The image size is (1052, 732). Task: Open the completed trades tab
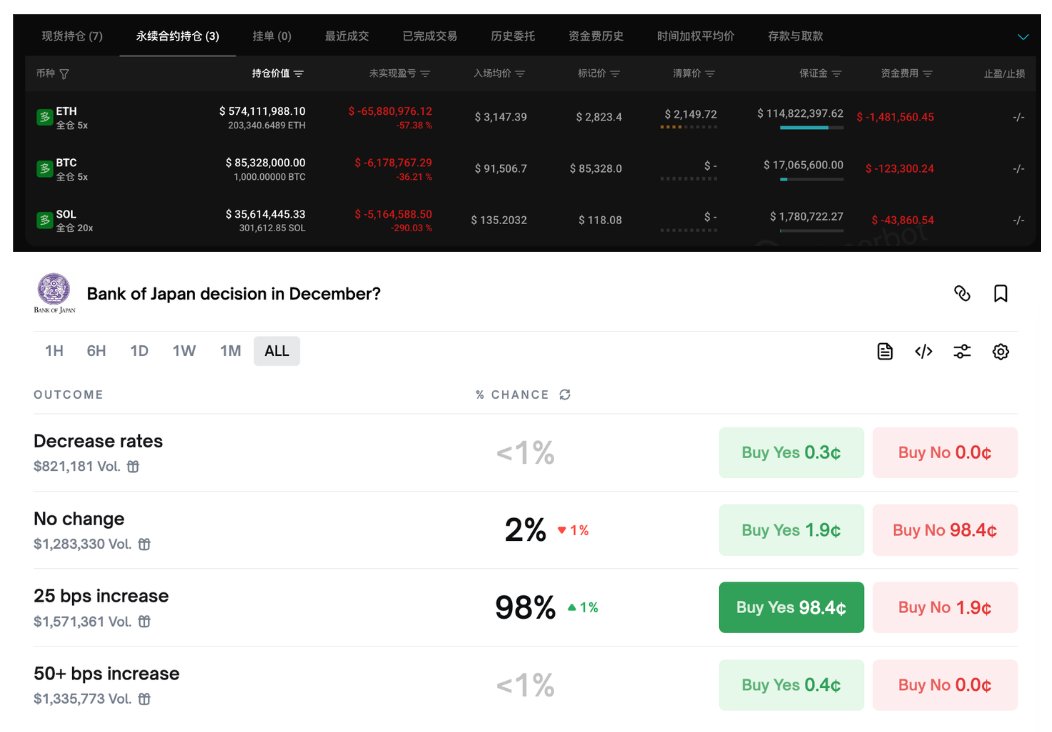429,36
